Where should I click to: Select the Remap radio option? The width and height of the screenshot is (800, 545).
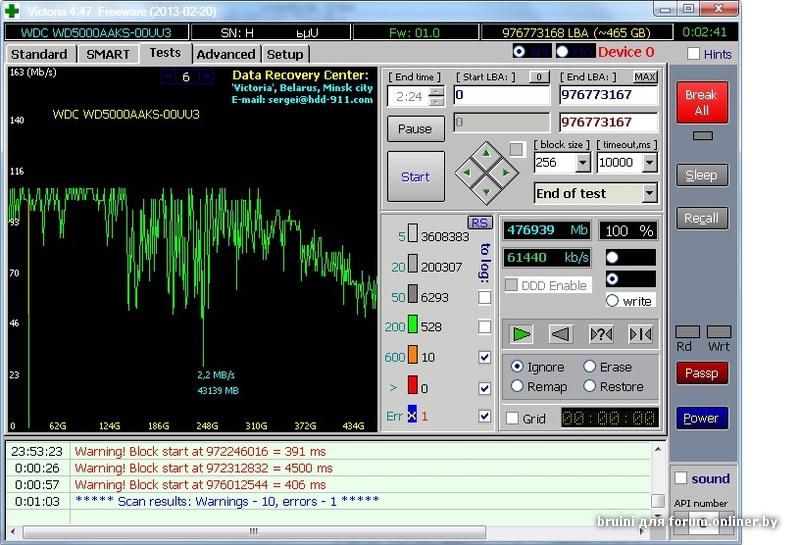(x=517, y=386)
